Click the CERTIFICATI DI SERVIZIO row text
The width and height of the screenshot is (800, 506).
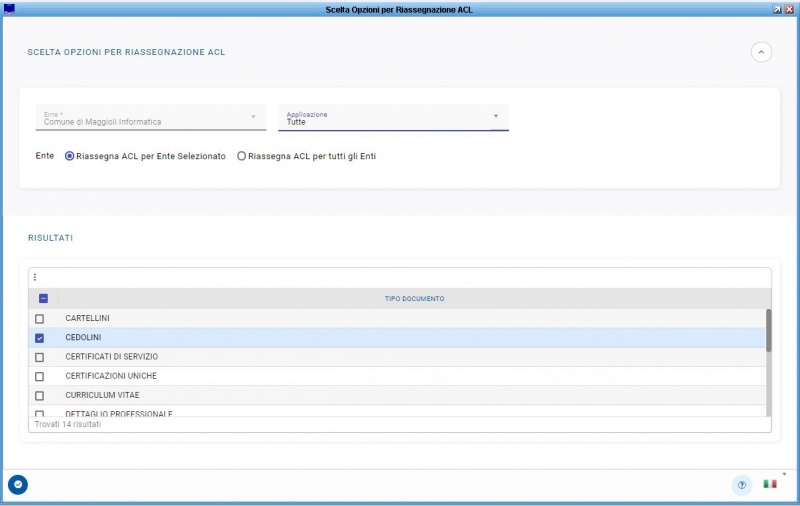pyautogui.click(x=111, y=357)
